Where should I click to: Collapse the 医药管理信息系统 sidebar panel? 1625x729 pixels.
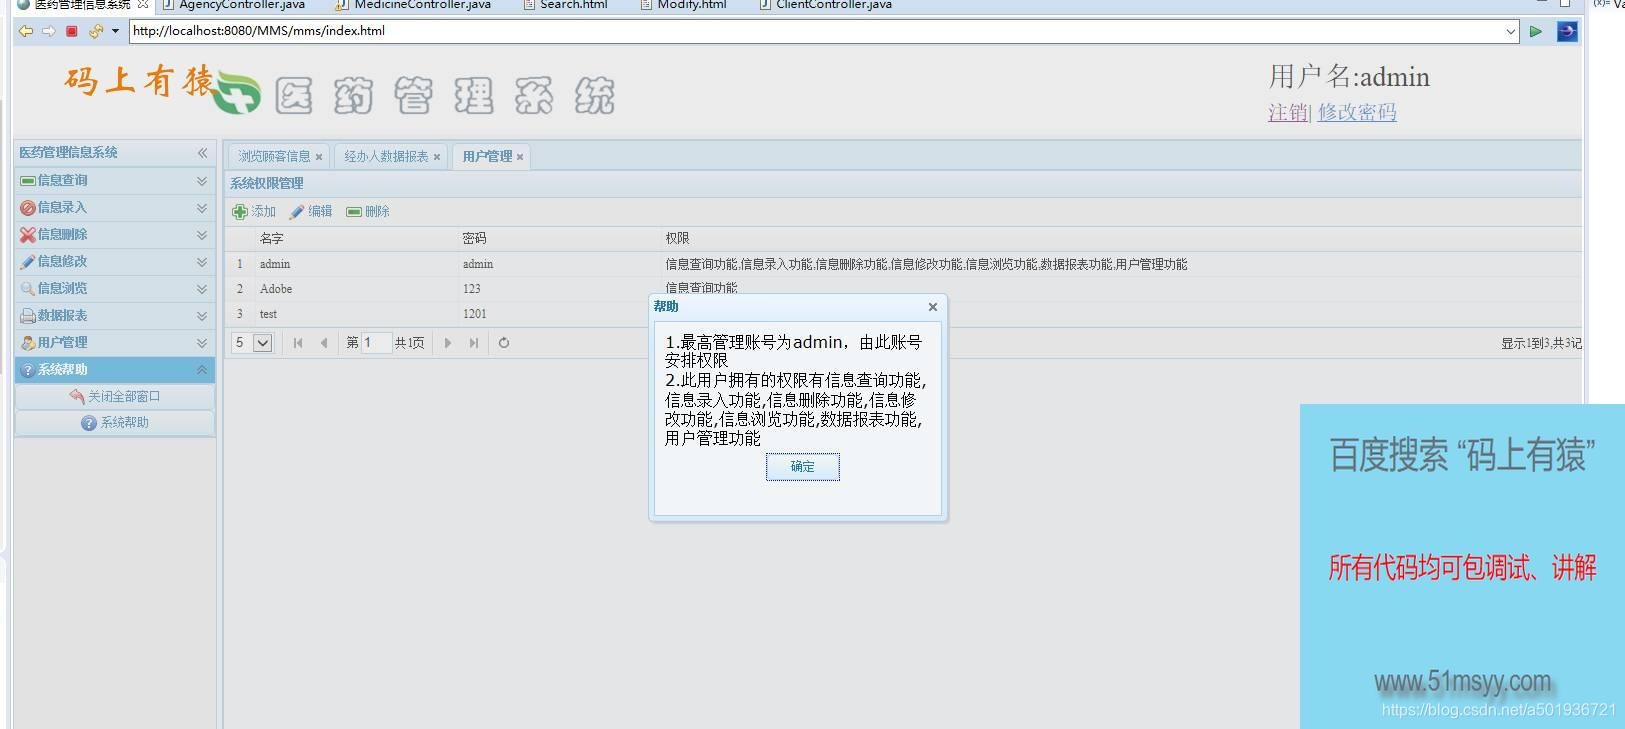(x=202, y=153)
